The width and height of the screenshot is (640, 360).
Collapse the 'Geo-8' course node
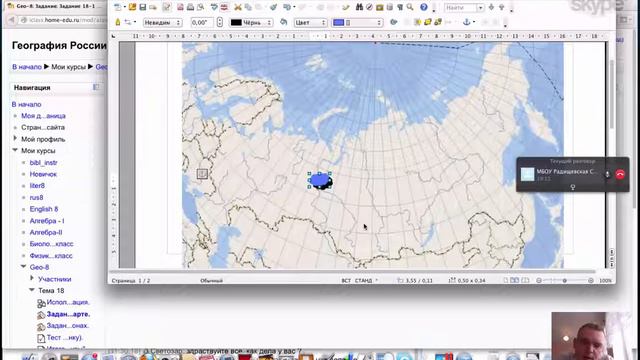coord(24,267)
